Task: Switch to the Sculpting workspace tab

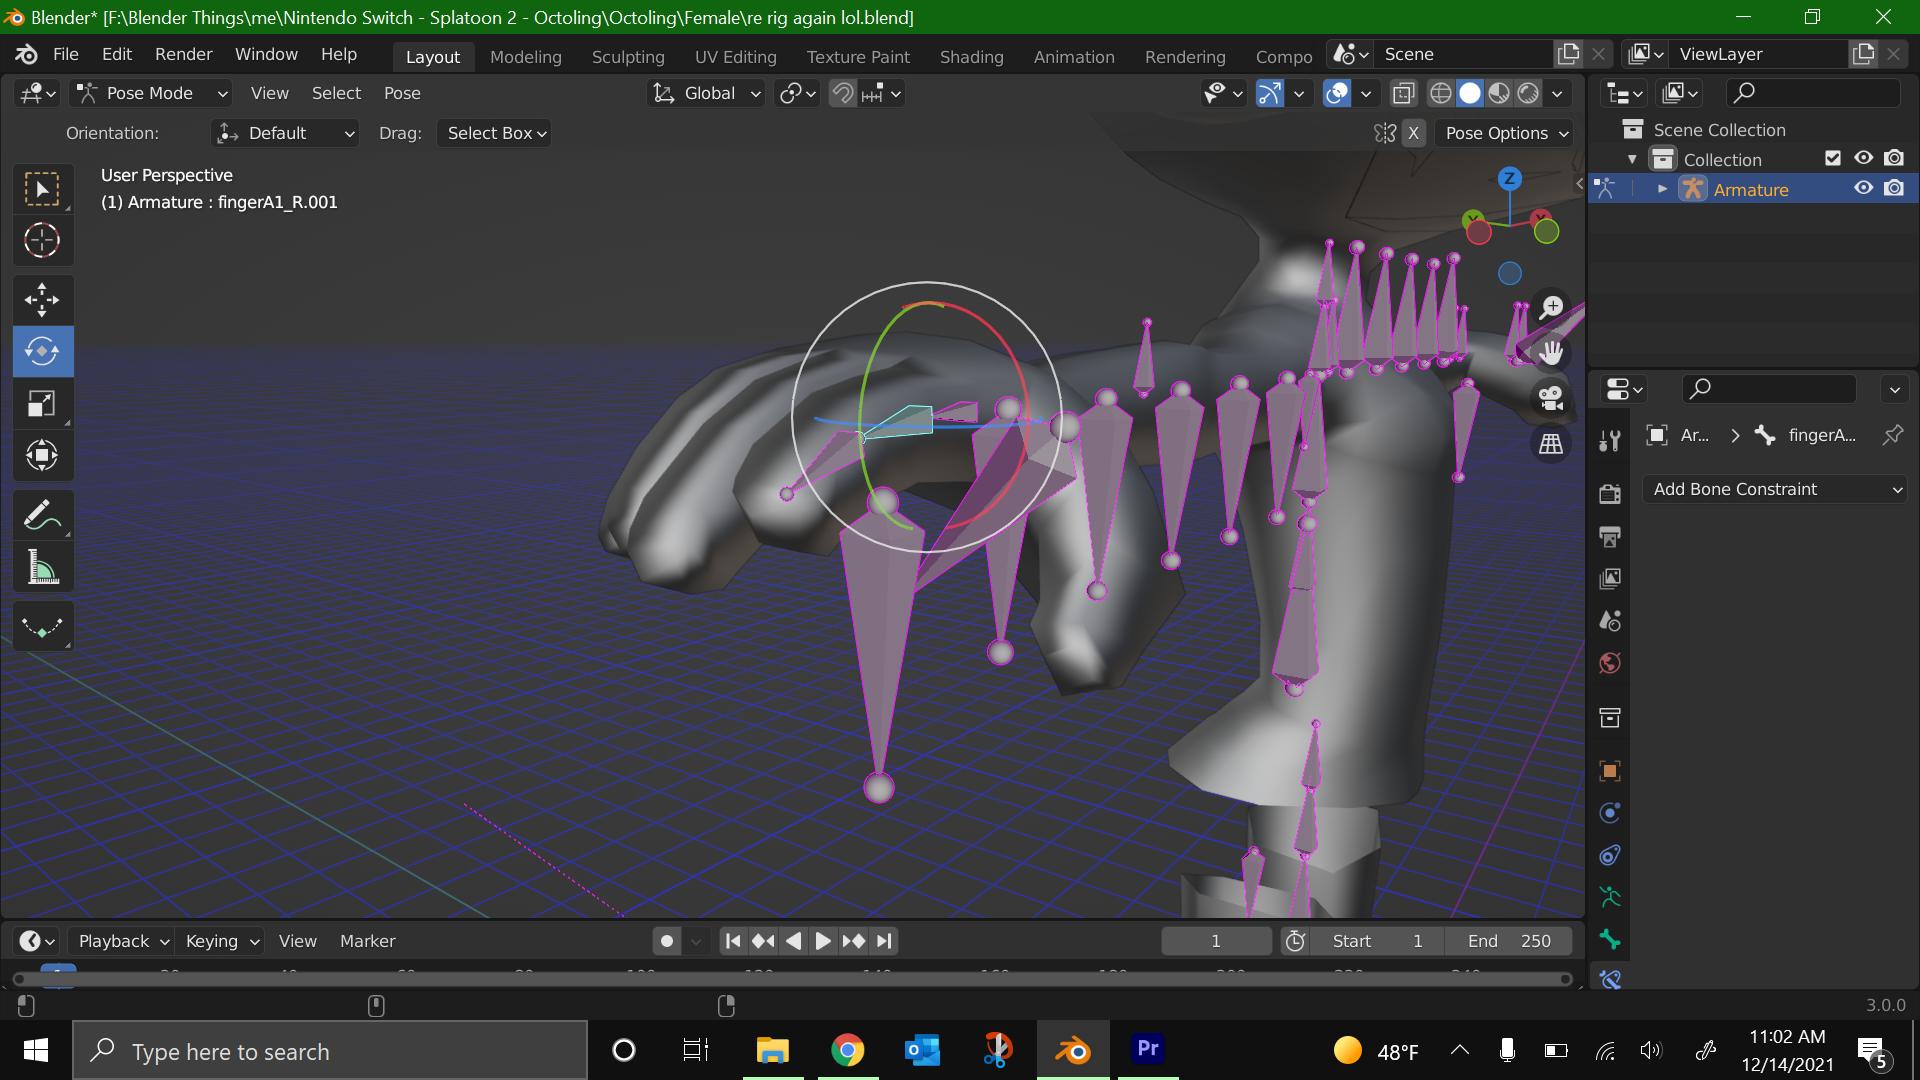Action: coord(628,57)
